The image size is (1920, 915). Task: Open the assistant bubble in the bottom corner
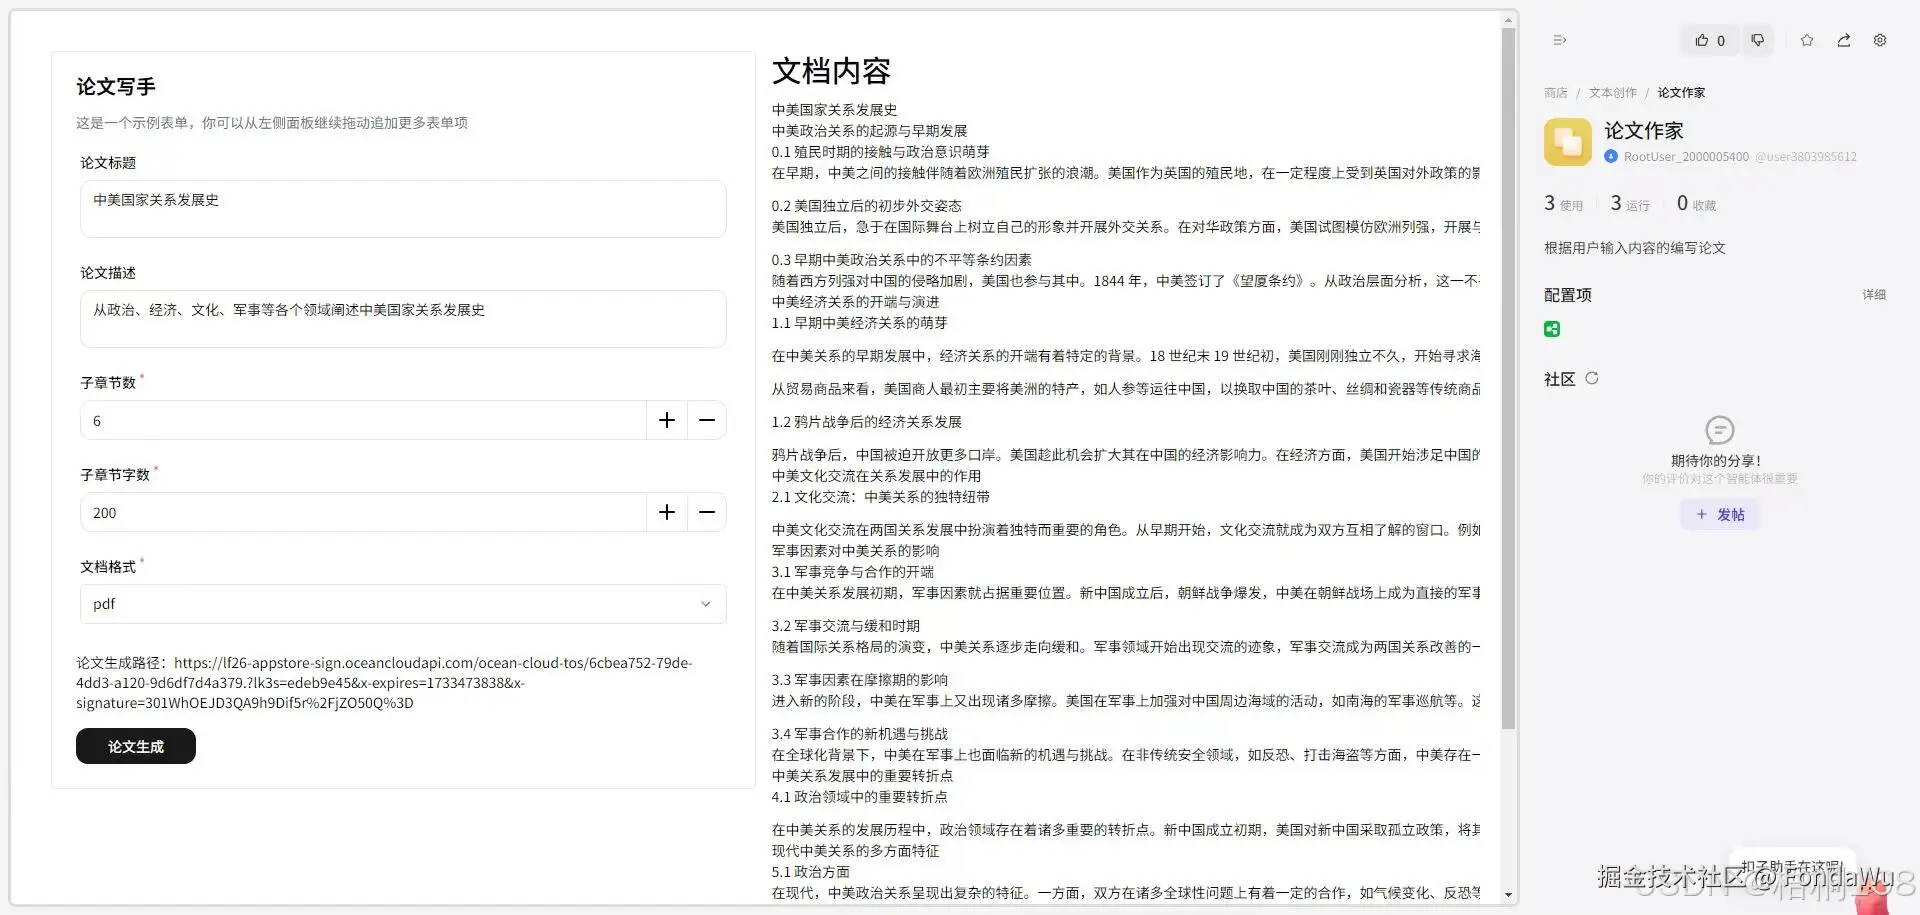1791,864
